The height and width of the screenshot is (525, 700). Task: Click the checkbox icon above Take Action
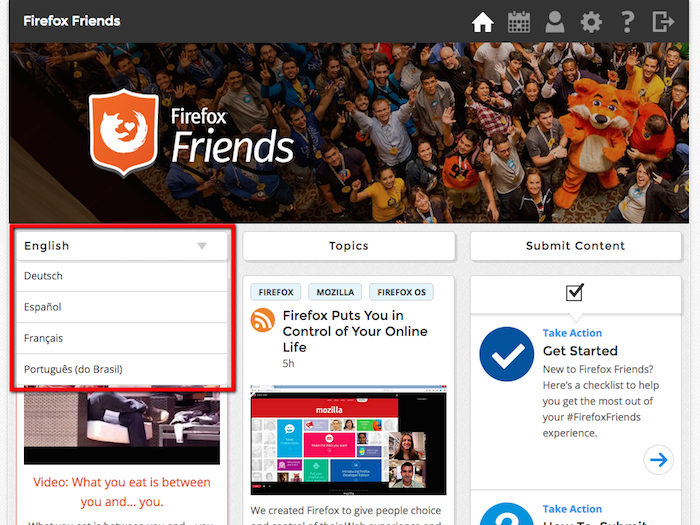575,292
